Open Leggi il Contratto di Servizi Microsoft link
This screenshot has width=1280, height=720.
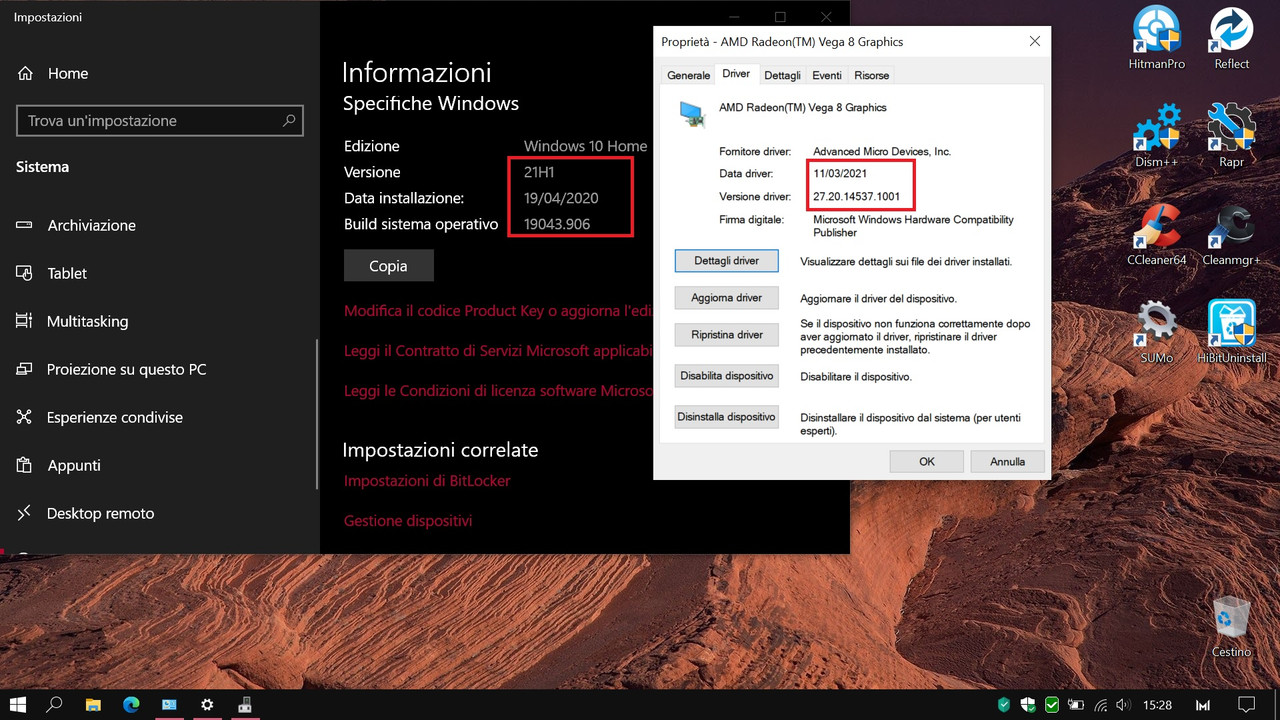(498, 351)
